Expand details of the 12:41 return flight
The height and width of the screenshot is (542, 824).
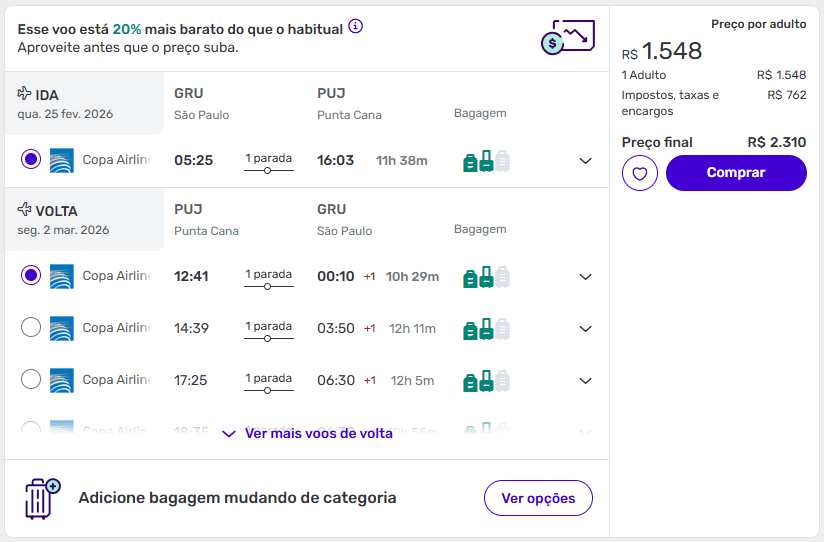[586, 277]
